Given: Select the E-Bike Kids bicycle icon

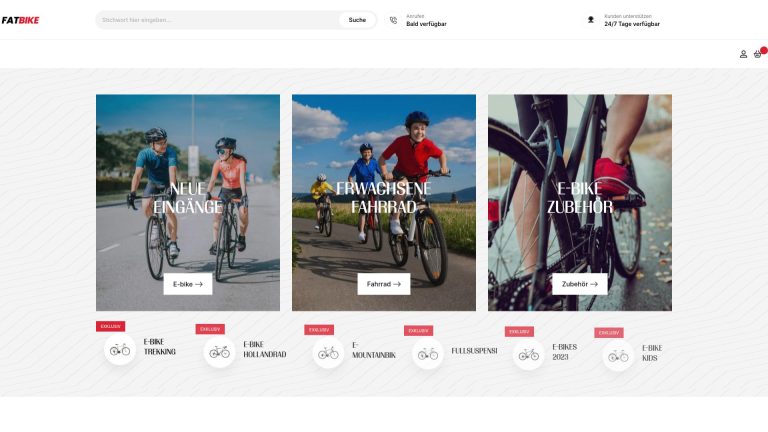Looking at the screenshot, I should coord(618,356).
